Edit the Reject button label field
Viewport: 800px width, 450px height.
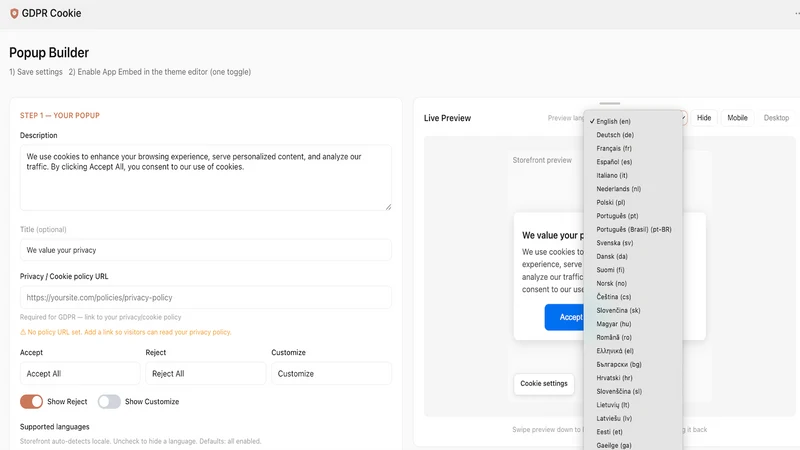point(206,373)
